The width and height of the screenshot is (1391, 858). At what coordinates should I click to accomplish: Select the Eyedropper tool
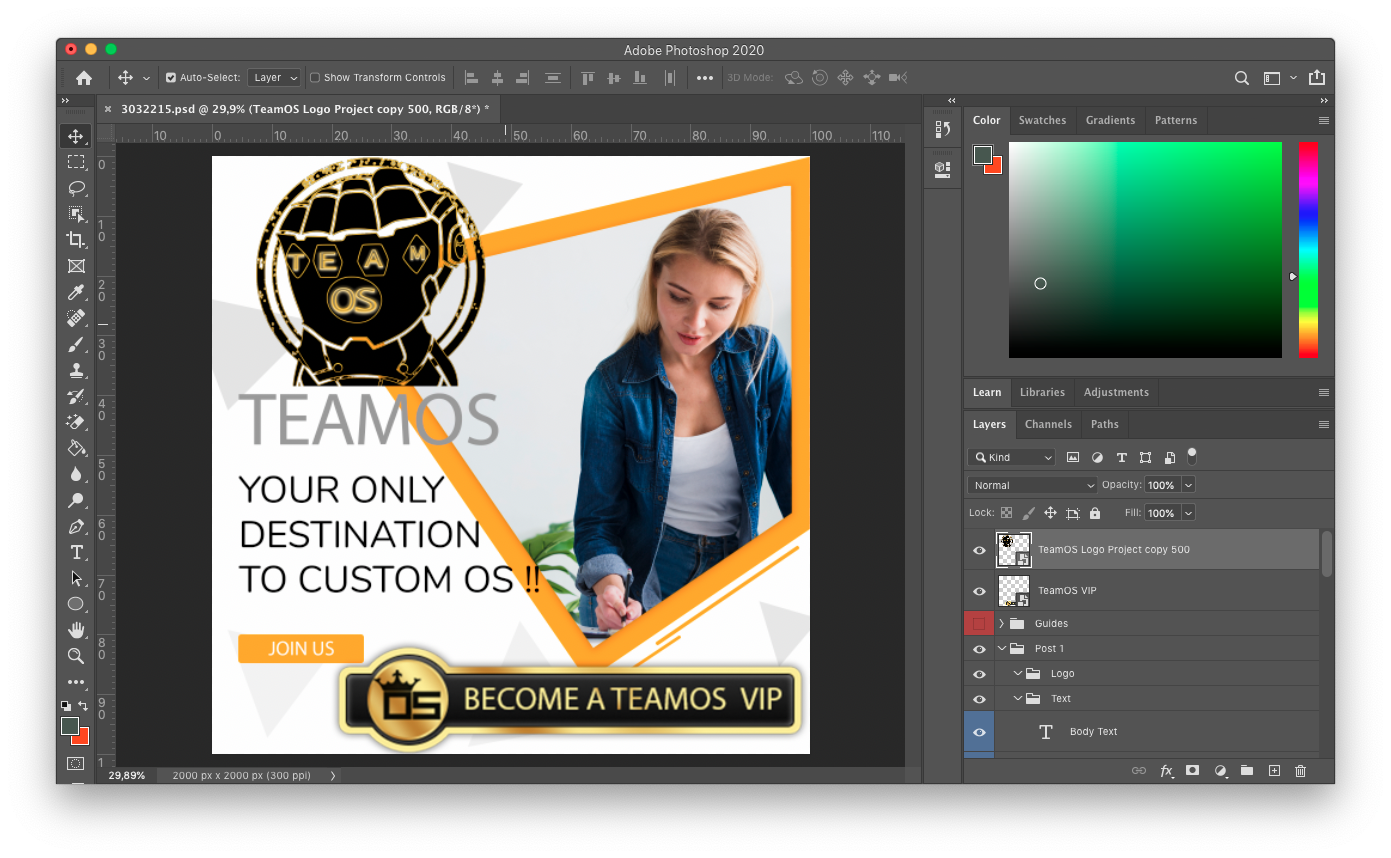[x=76, y=292]
